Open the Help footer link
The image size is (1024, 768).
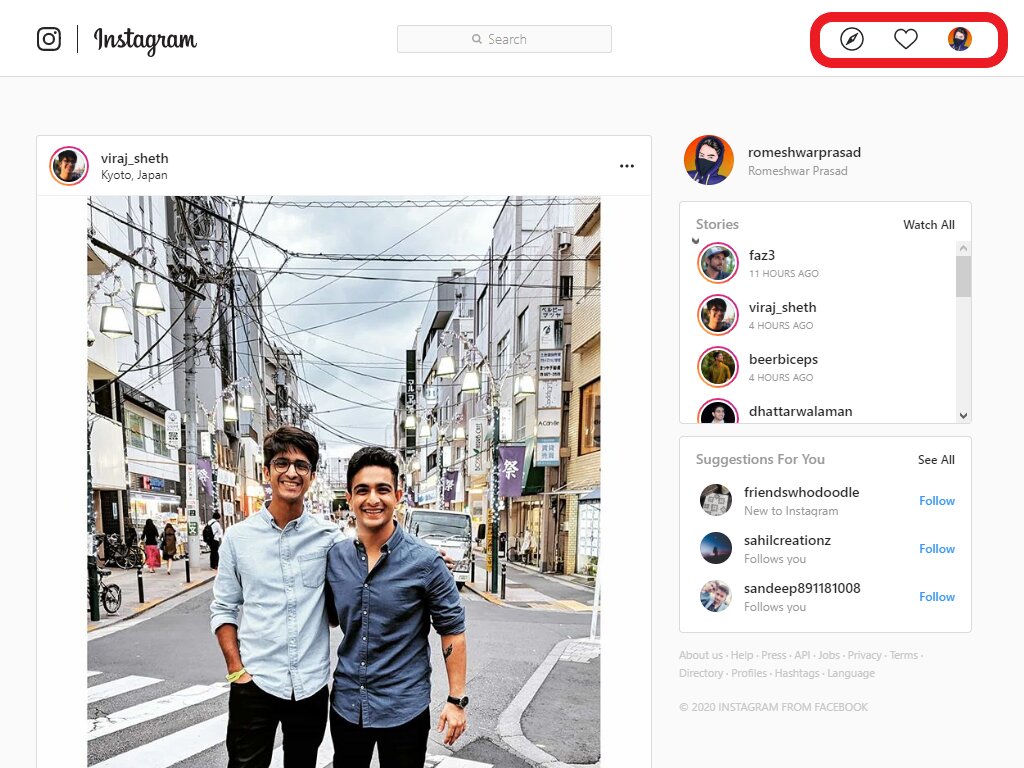click(x=742, y=655)
